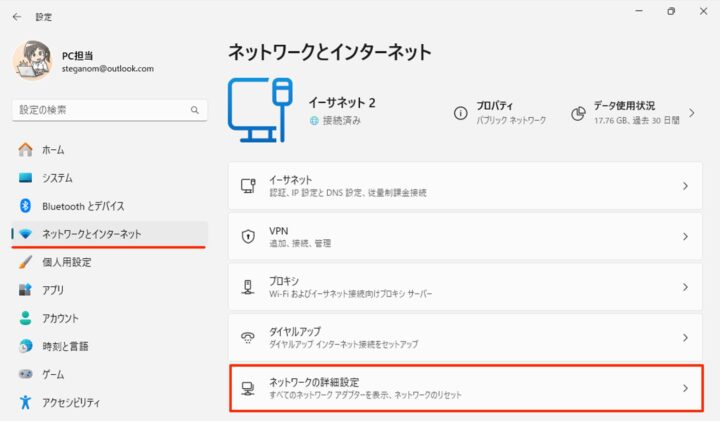Viewport: 720px width, 421px height.
Task: Click the PC担当 user profile avatar
Action: pyautogui.click(x=32, y=60)
